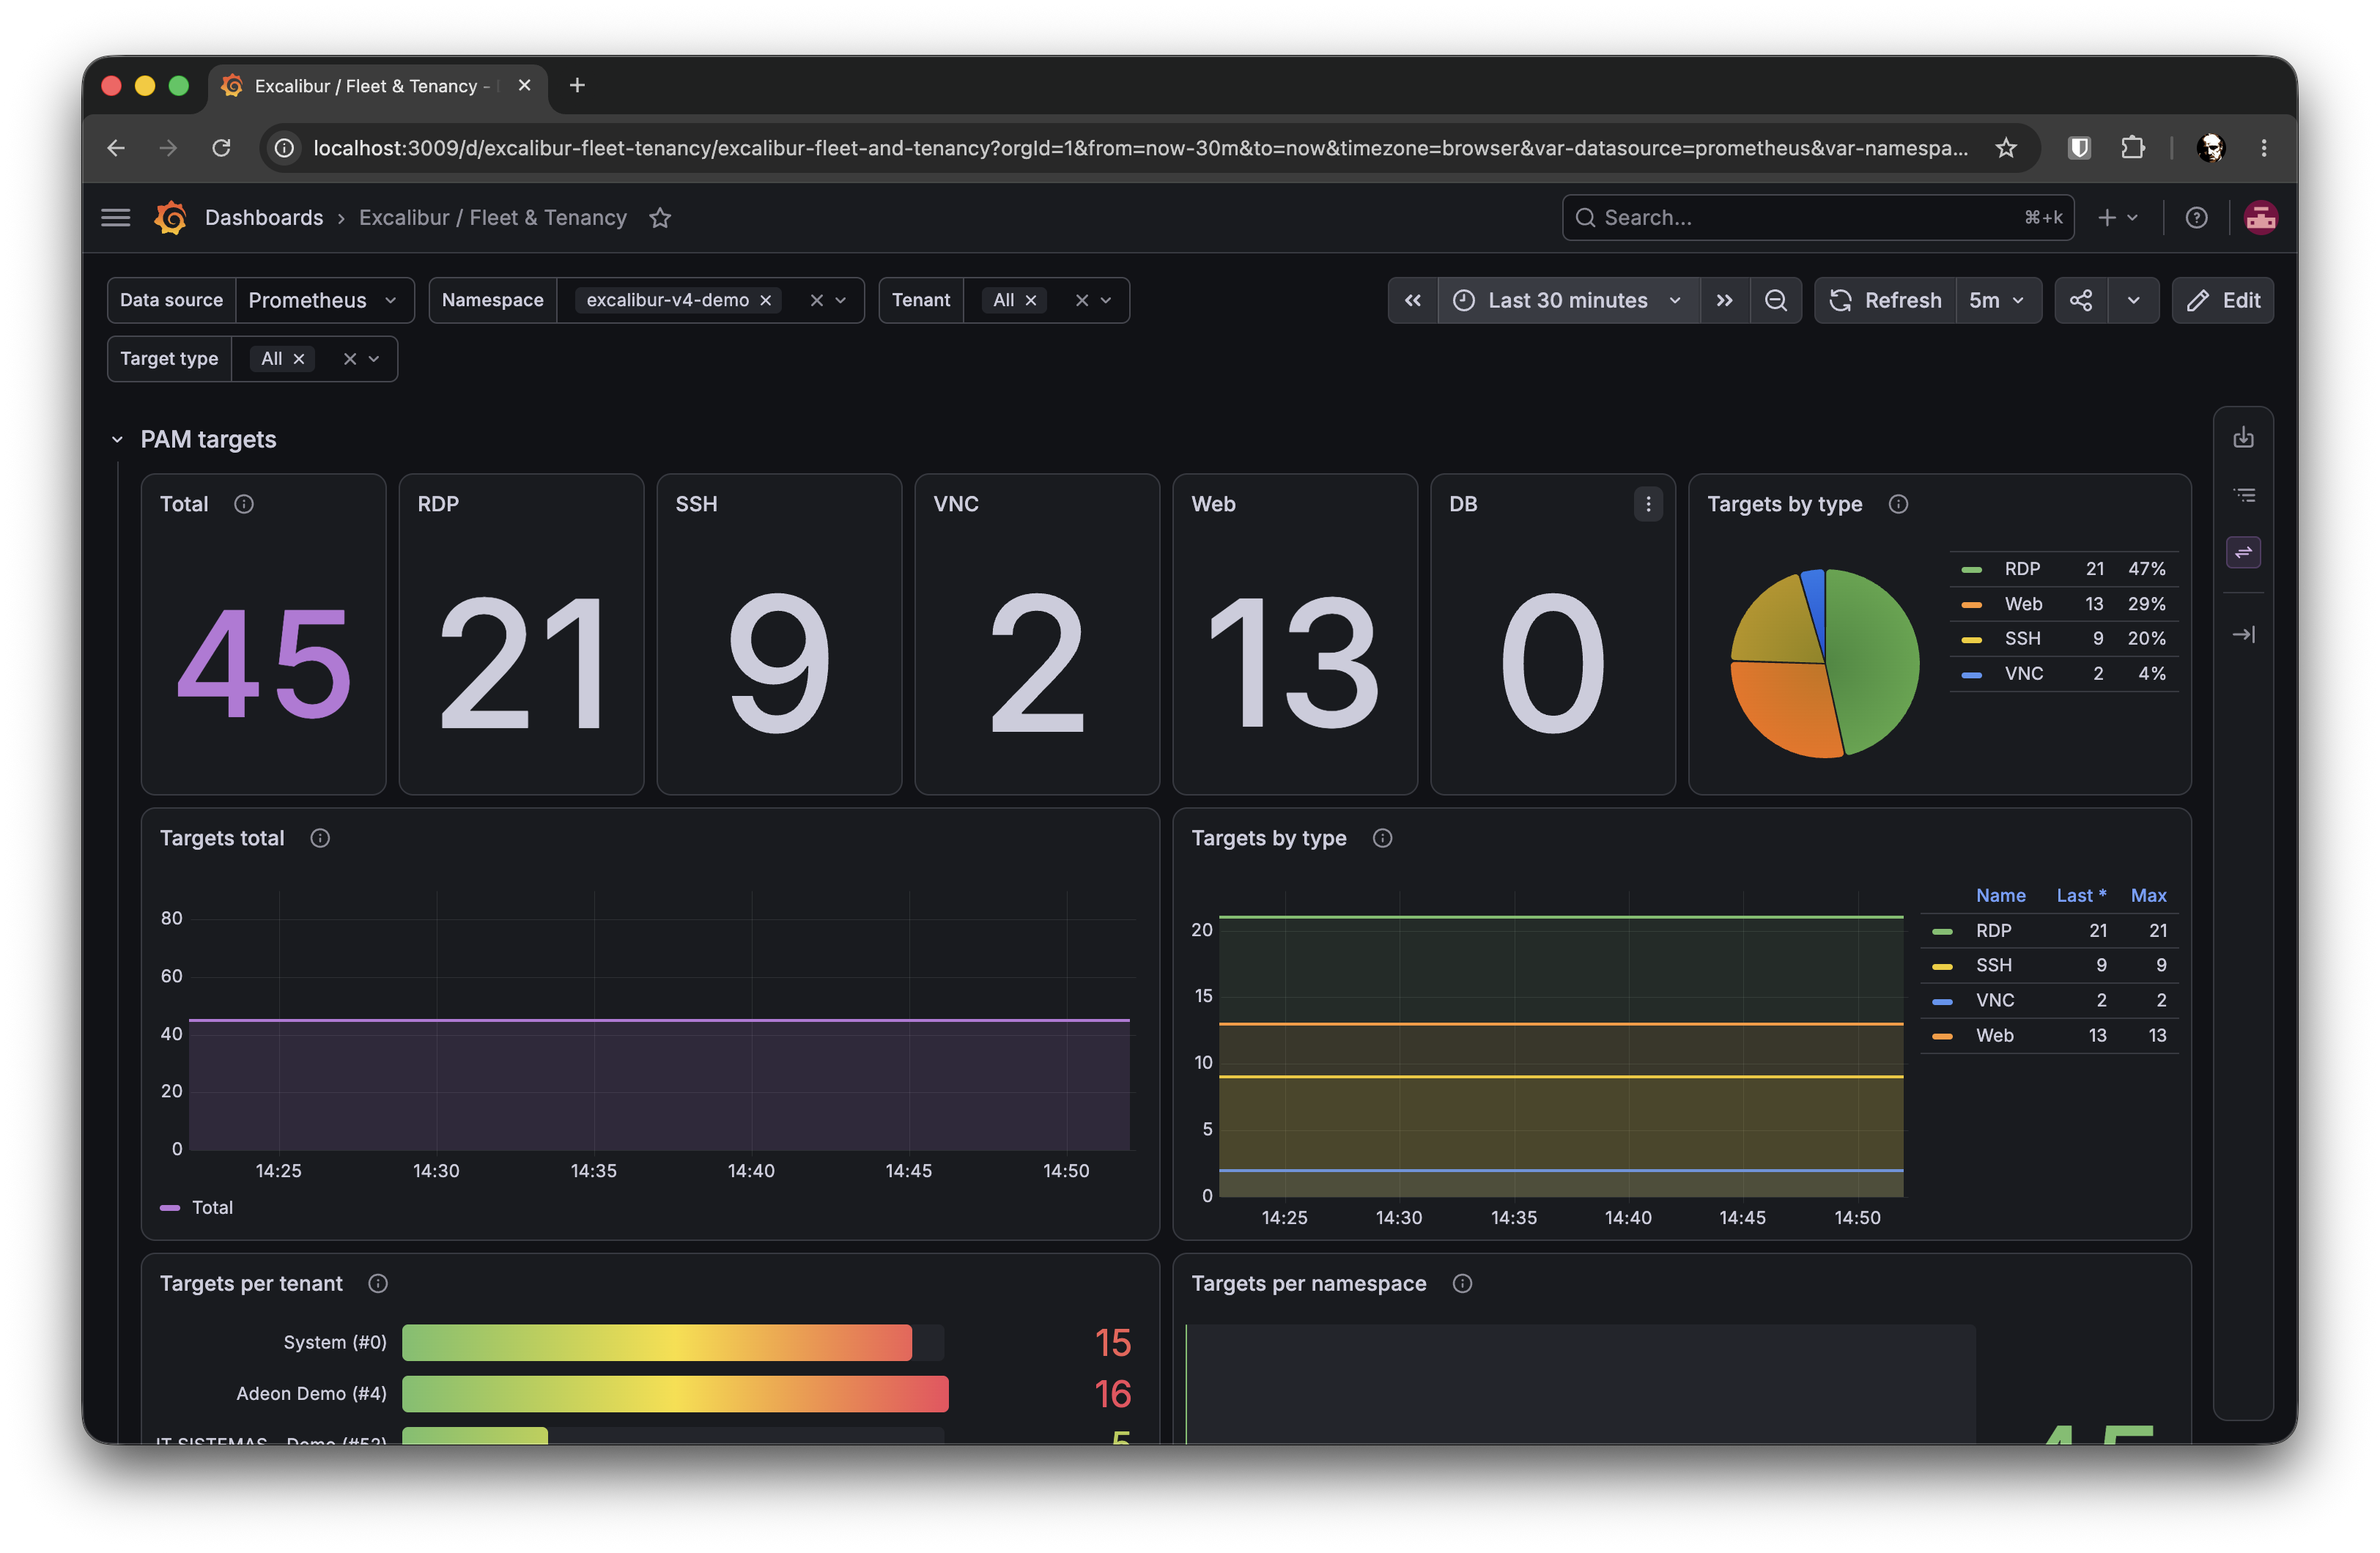Star the Fleet & Tenancy dashboard
This screenshot has height=1553, width=2380.
660,217
